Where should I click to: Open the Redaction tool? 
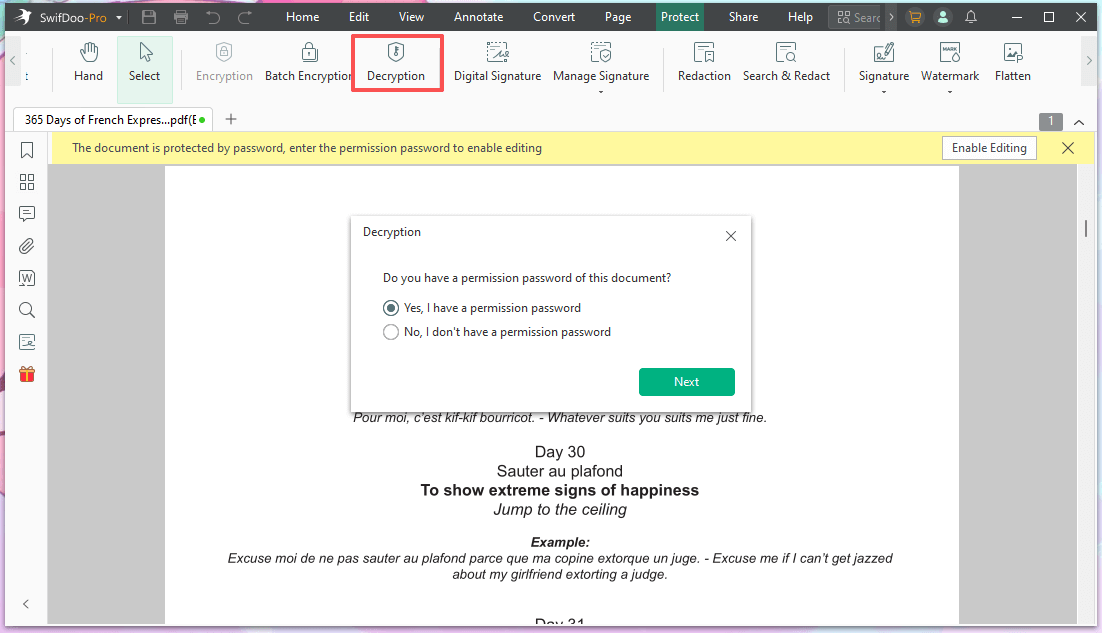[704, 62]
